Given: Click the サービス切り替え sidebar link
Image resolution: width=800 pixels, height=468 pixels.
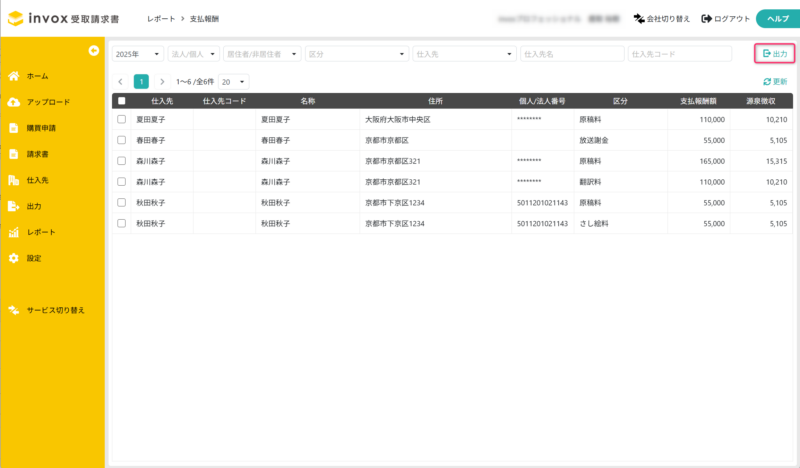Looking at the screenshot, I should pos(56,310).
